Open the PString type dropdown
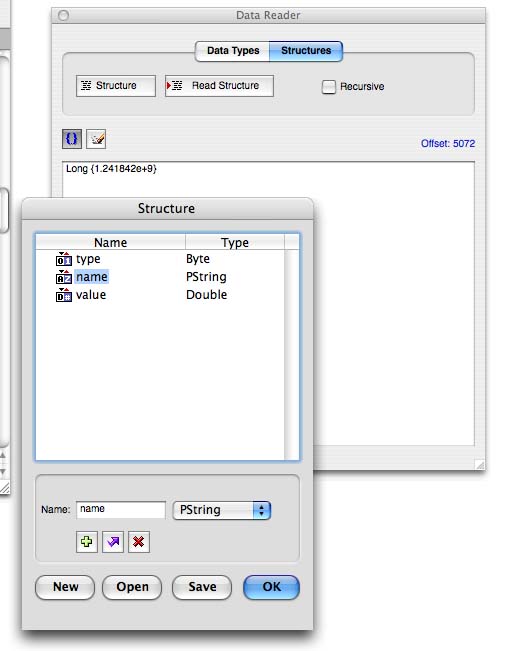Image resolution: width=509 pixels, height=651 pixels. pos(222,510)
